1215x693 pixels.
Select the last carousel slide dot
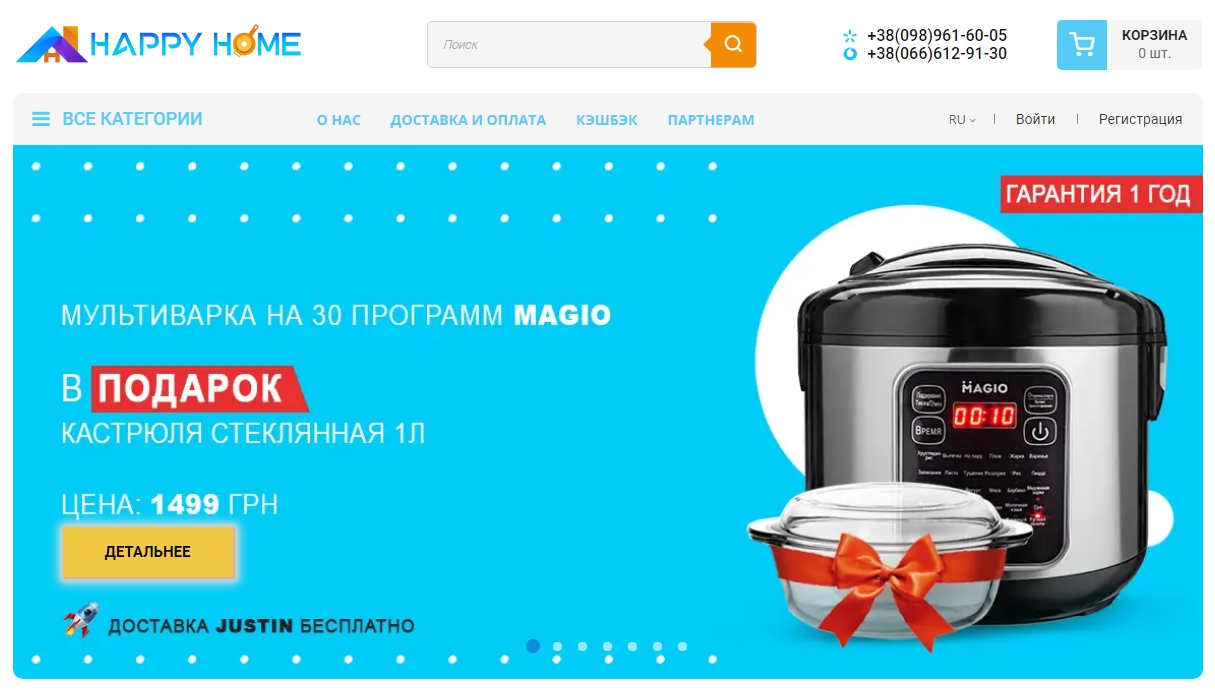(683, 646)
